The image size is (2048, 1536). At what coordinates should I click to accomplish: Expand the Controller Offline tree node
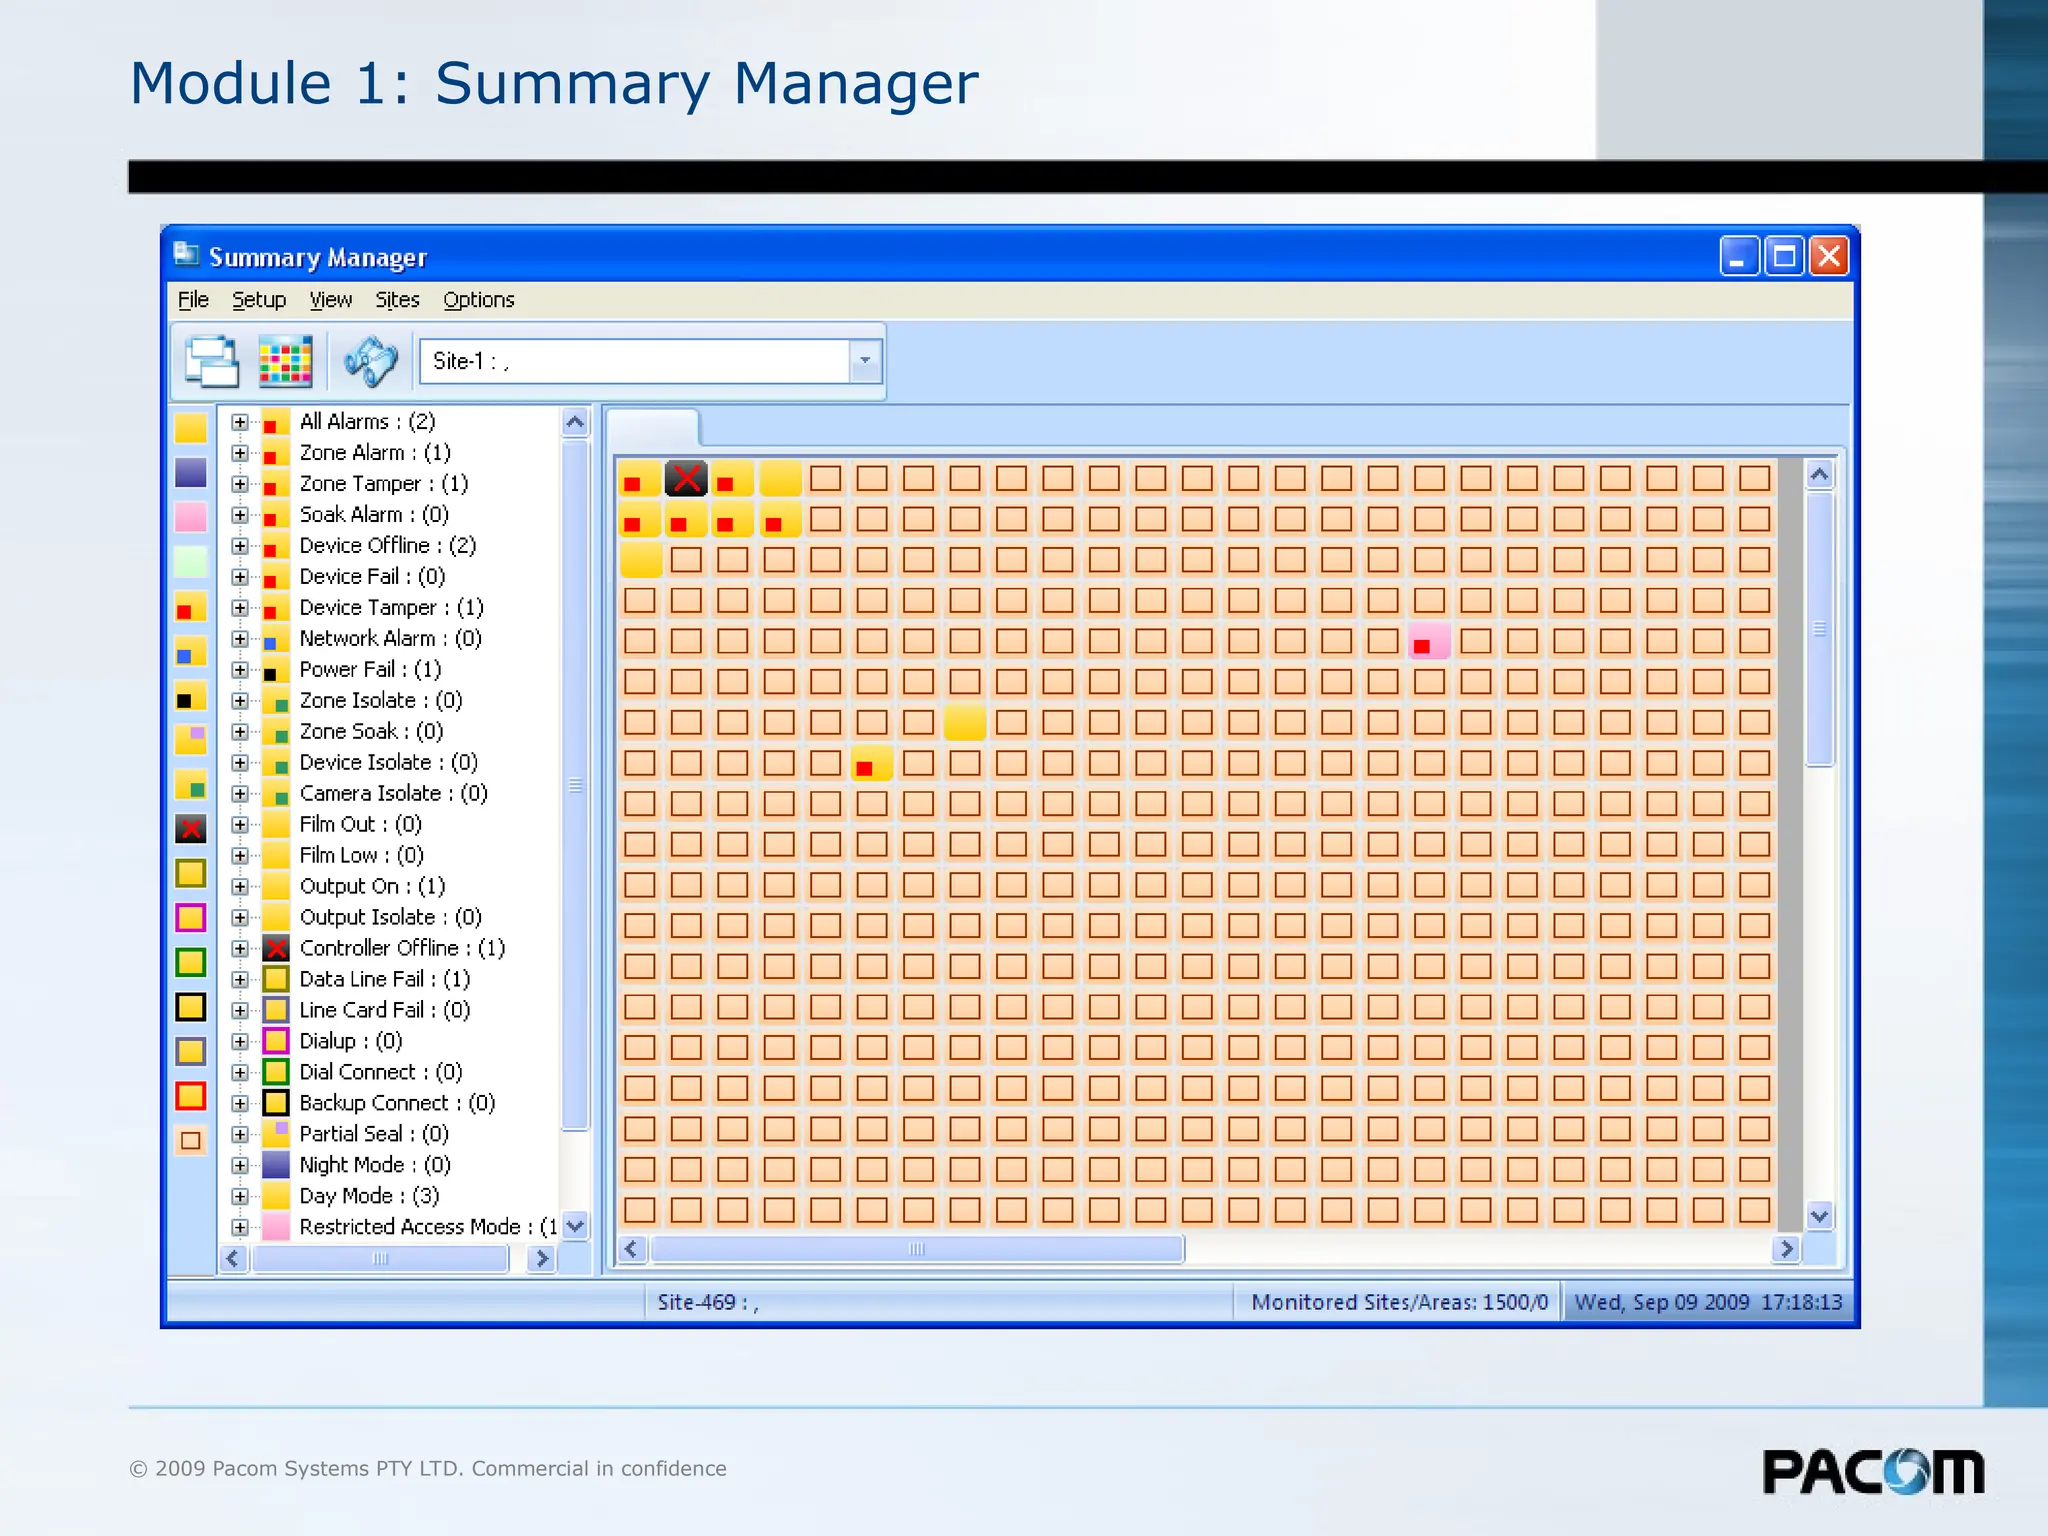240,948
